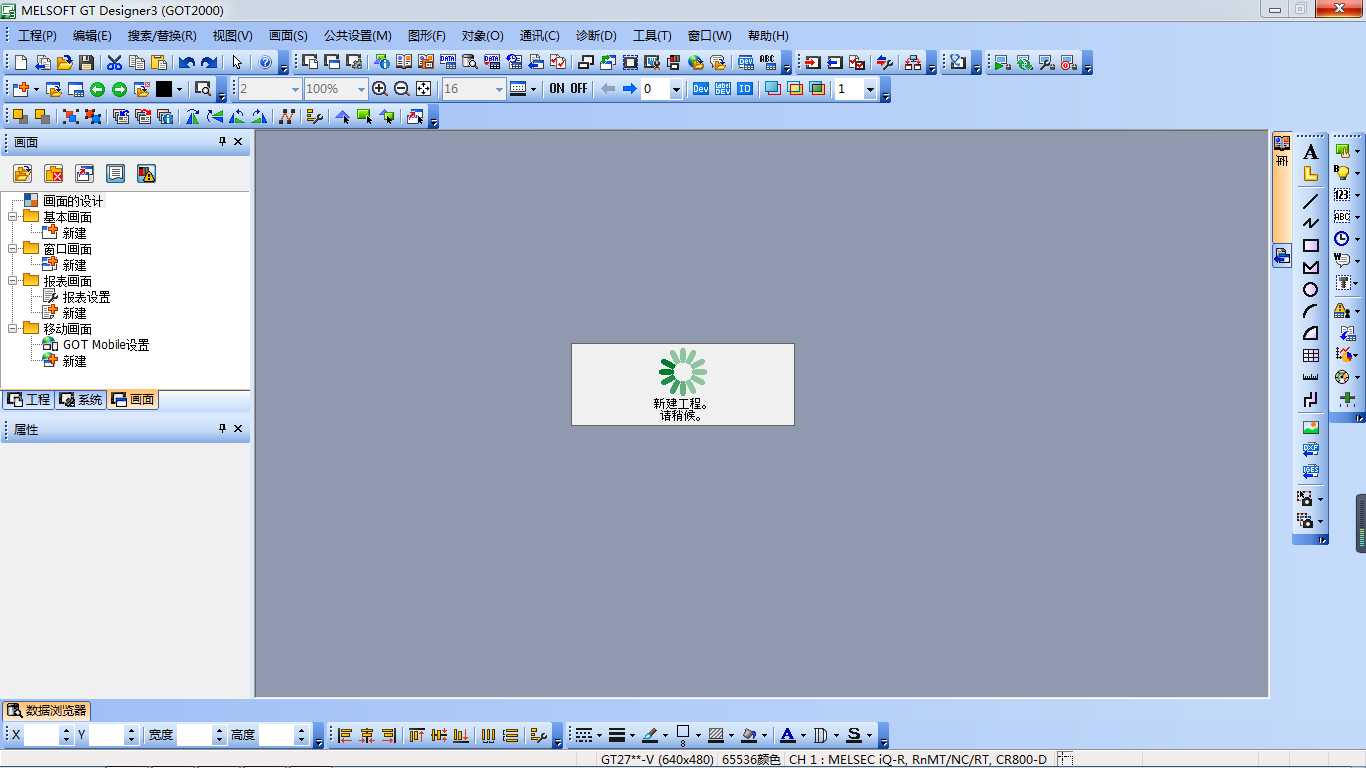Select GOT Mobile设置 in the tree
The image size is (1366, 768).
point(106,345)
